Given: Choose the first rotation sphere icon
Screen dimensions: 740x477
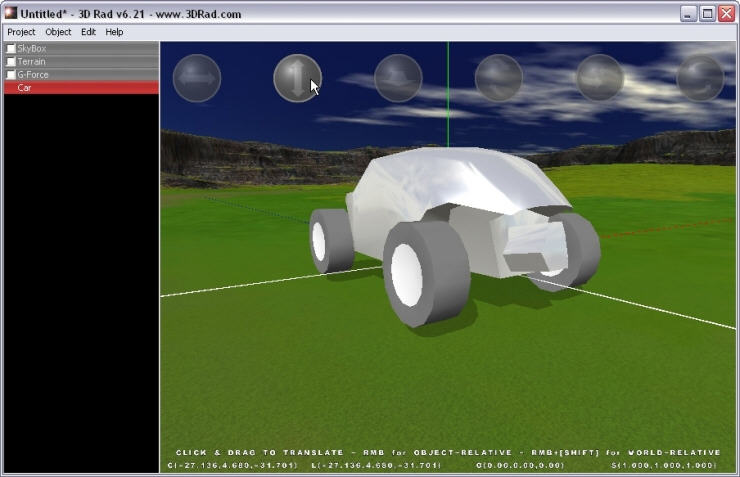Looking at the screenshot, I should coord(499,78).
